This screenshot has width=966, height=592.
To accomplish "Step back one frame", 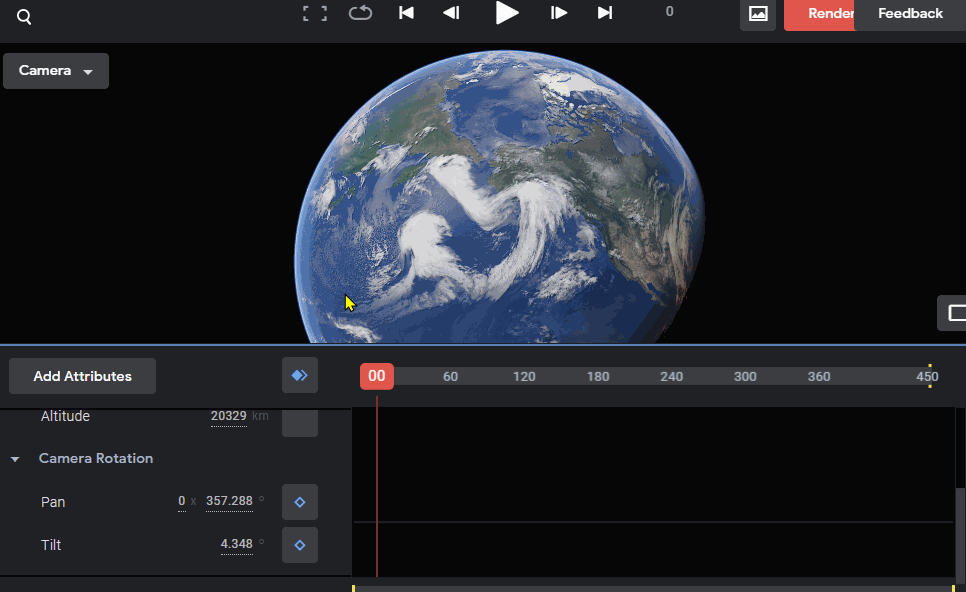I will tap(452, 13).
